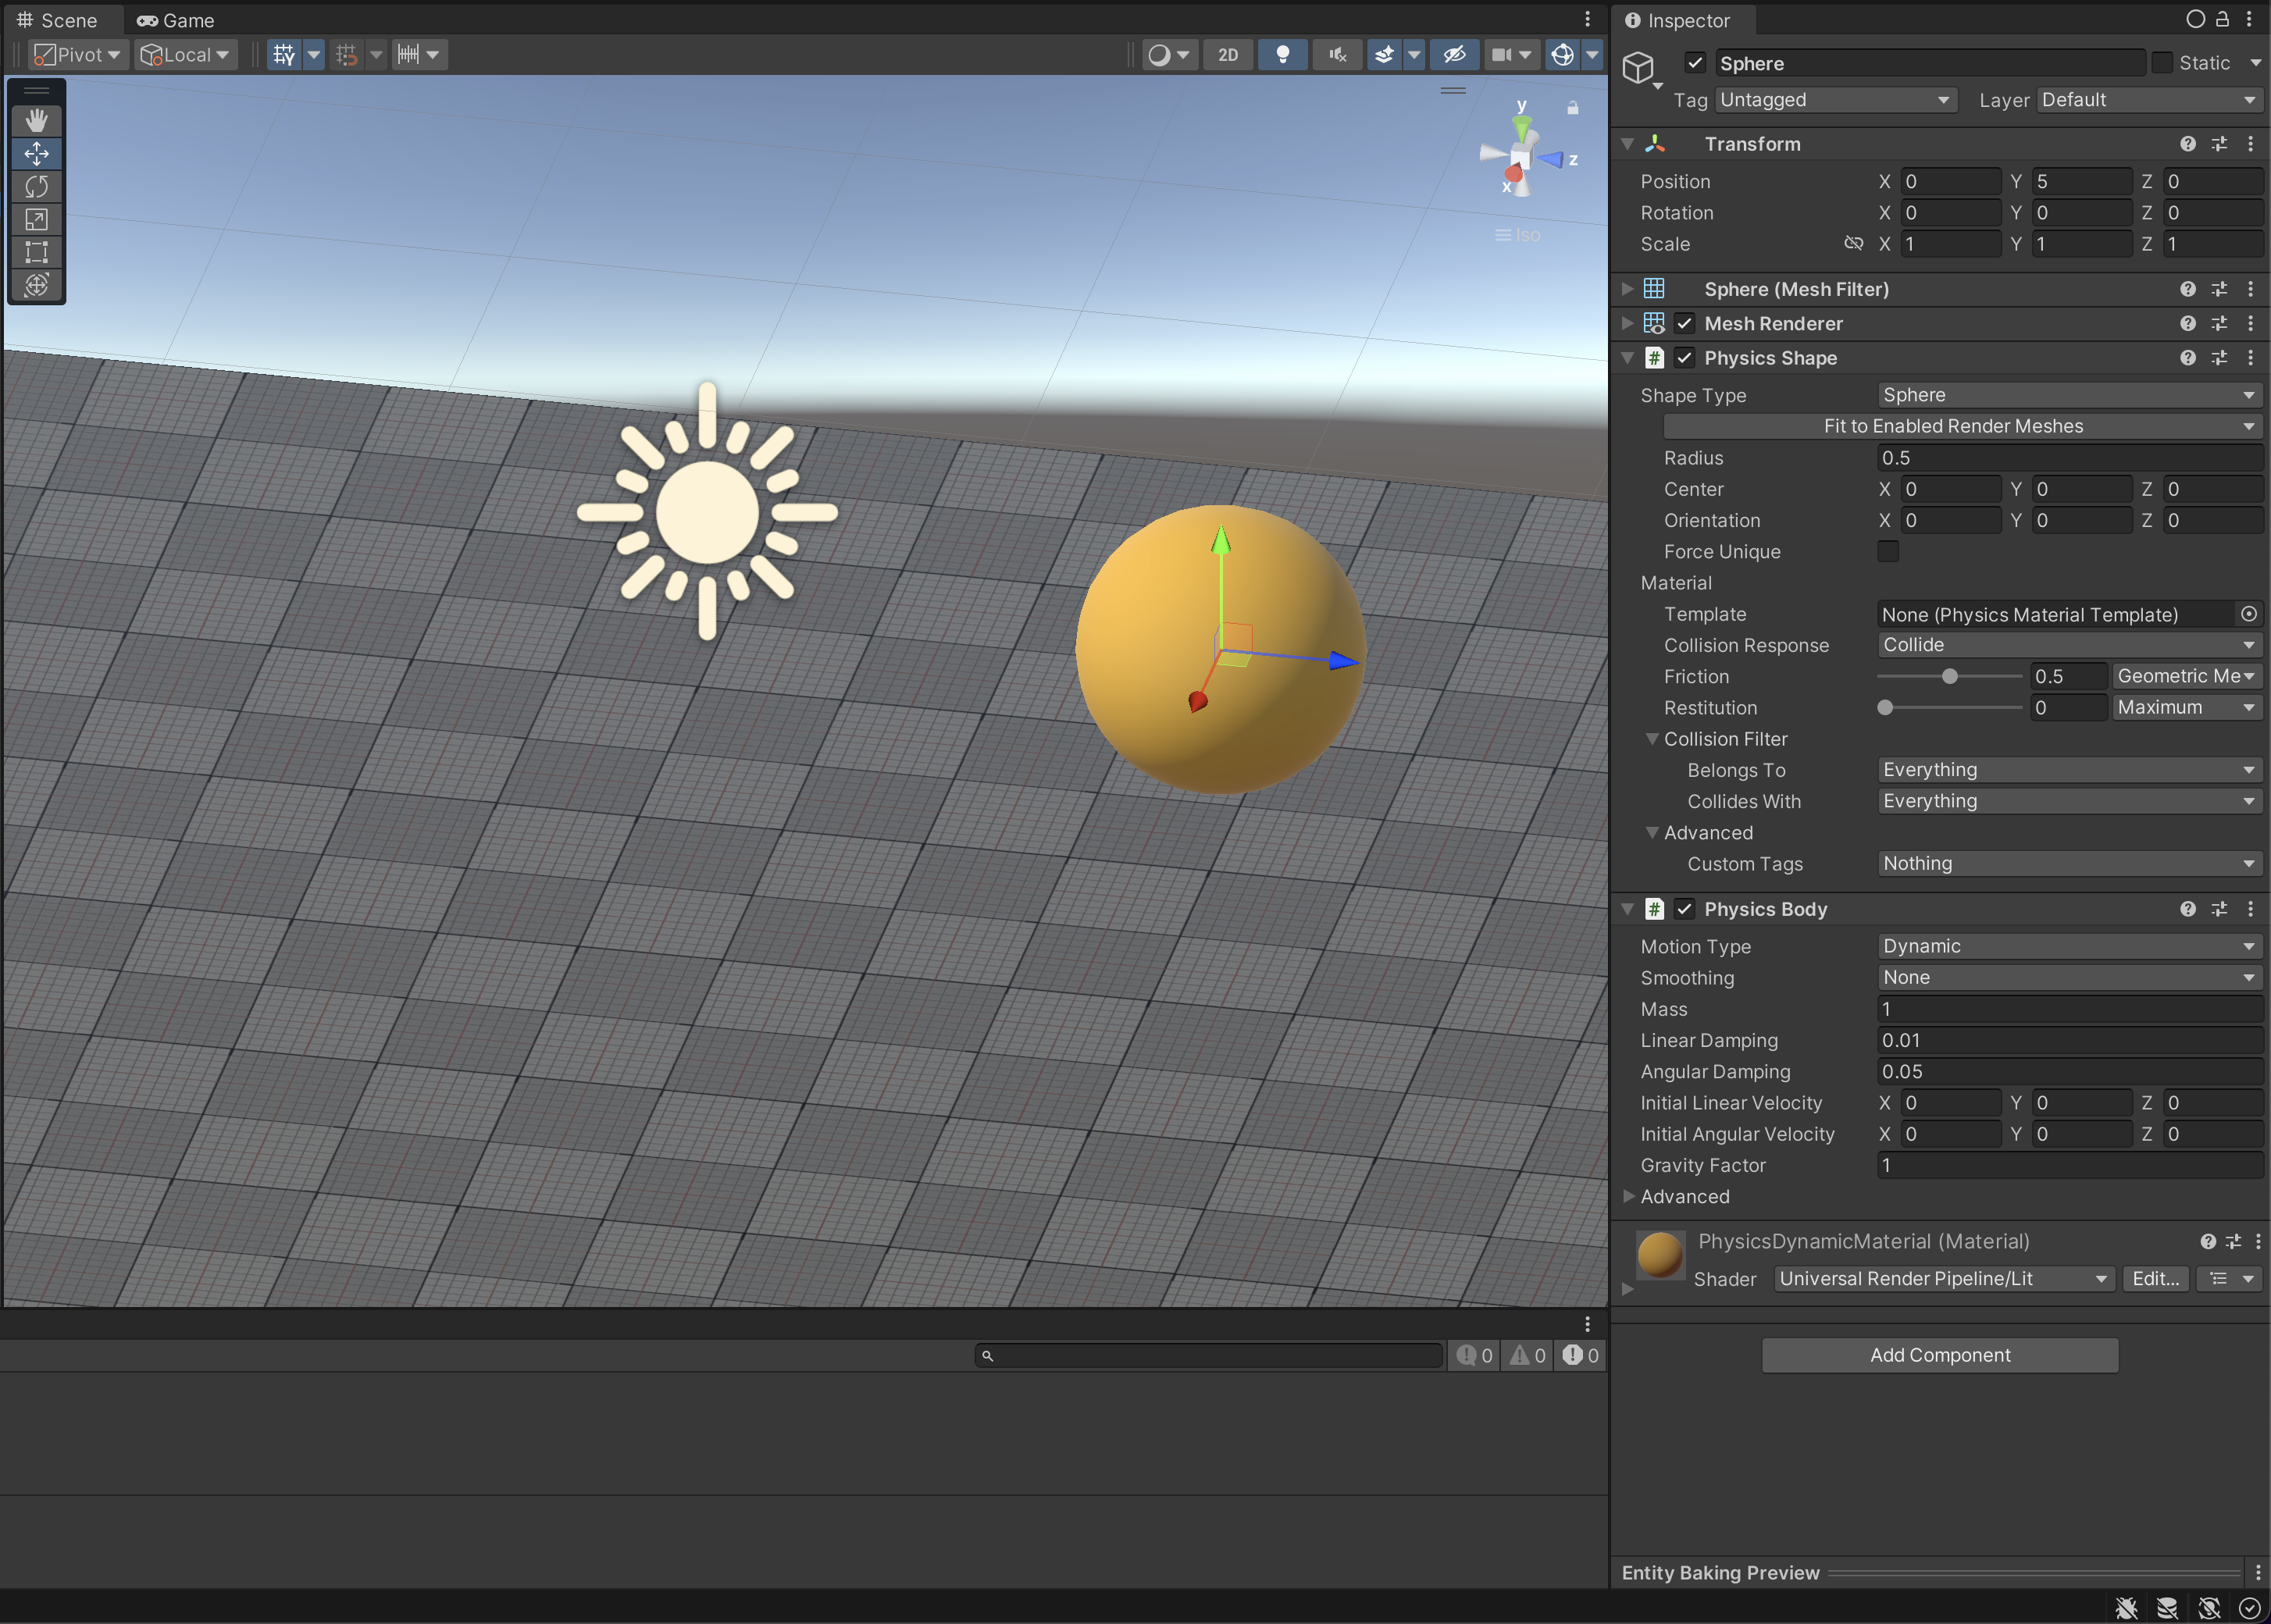Screen dimensions: 2271x1624
Task: Click the Add Component button
Action: (1941, 1353)
